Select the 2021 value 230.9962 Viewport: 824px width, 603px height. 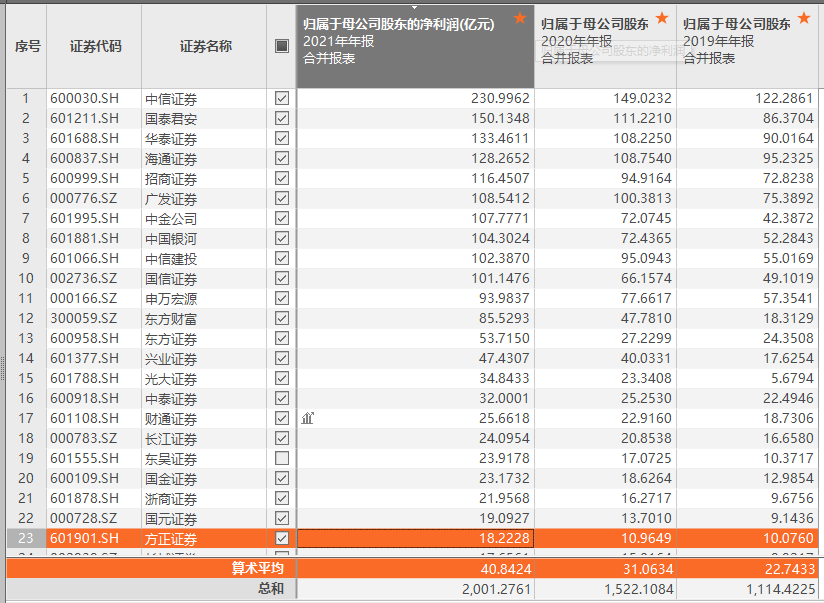[x=500, y=98]
